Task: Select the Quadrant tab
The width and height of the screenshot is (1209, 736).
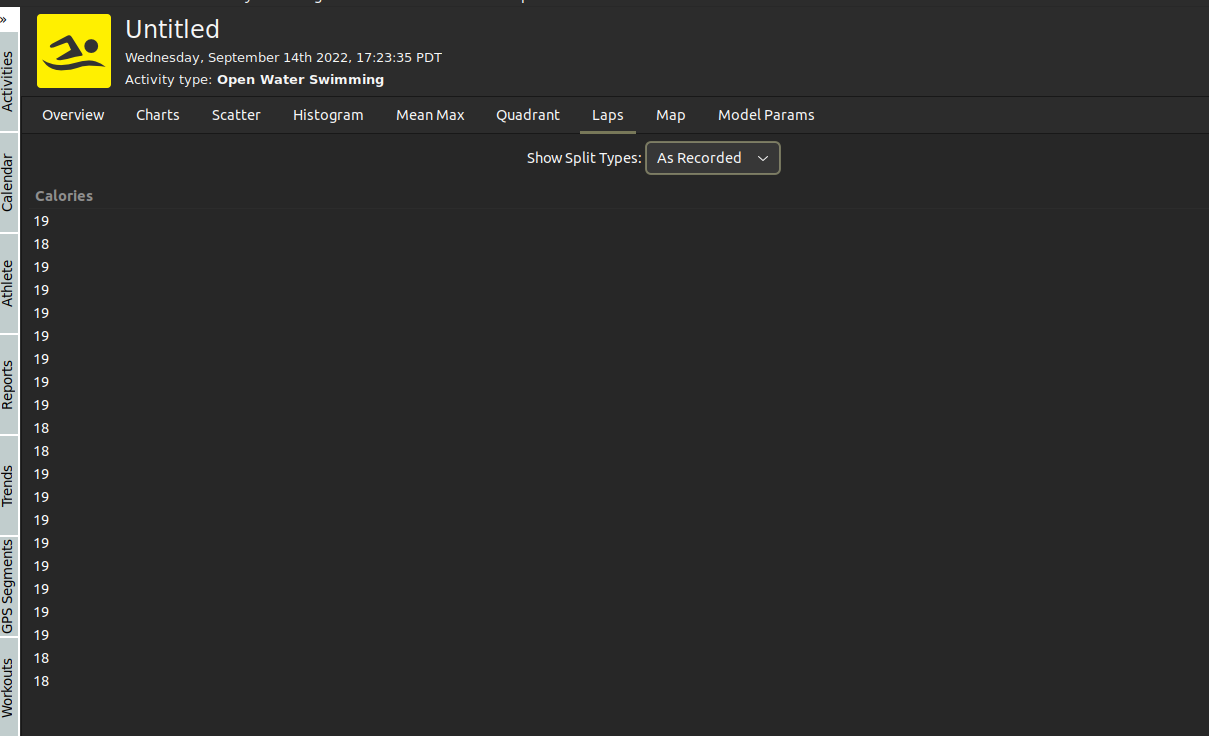Action: point(528,115)
